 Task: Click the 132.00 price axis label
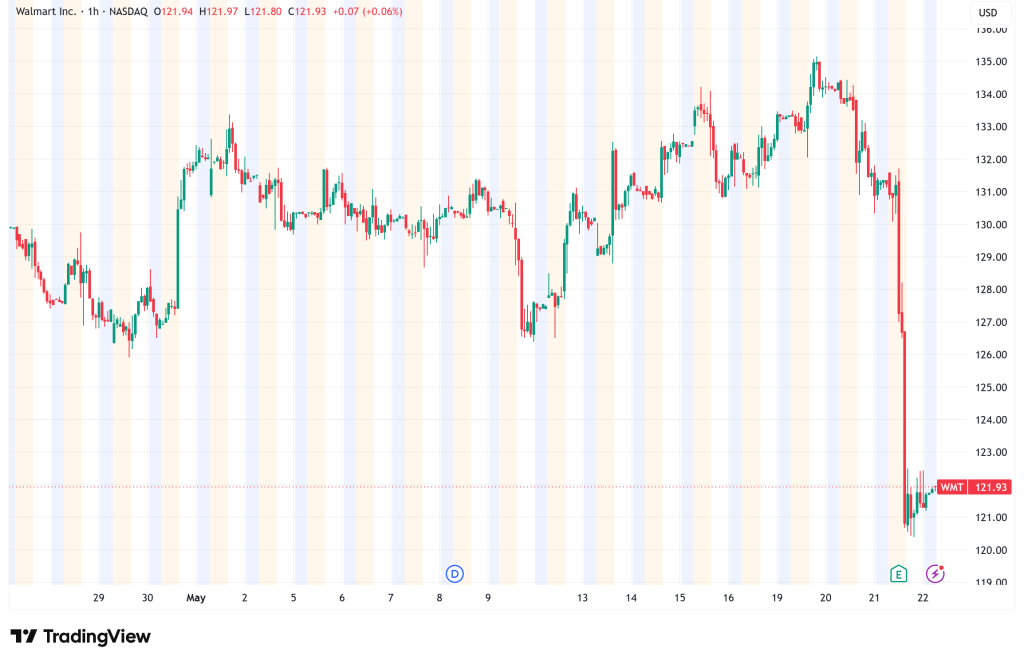[x=991, y=159]
